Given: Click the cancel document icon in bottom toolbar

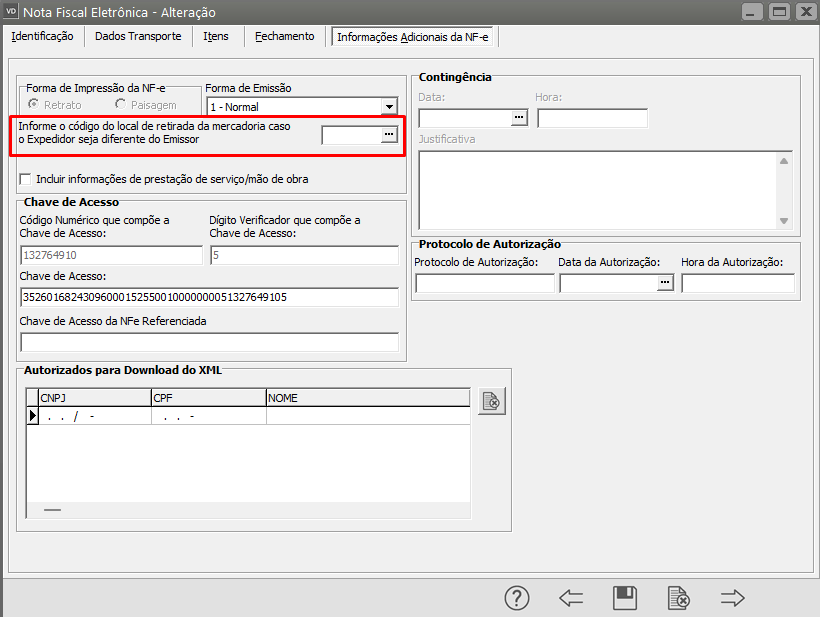Looking at the screenshot, I should (678, 598).
